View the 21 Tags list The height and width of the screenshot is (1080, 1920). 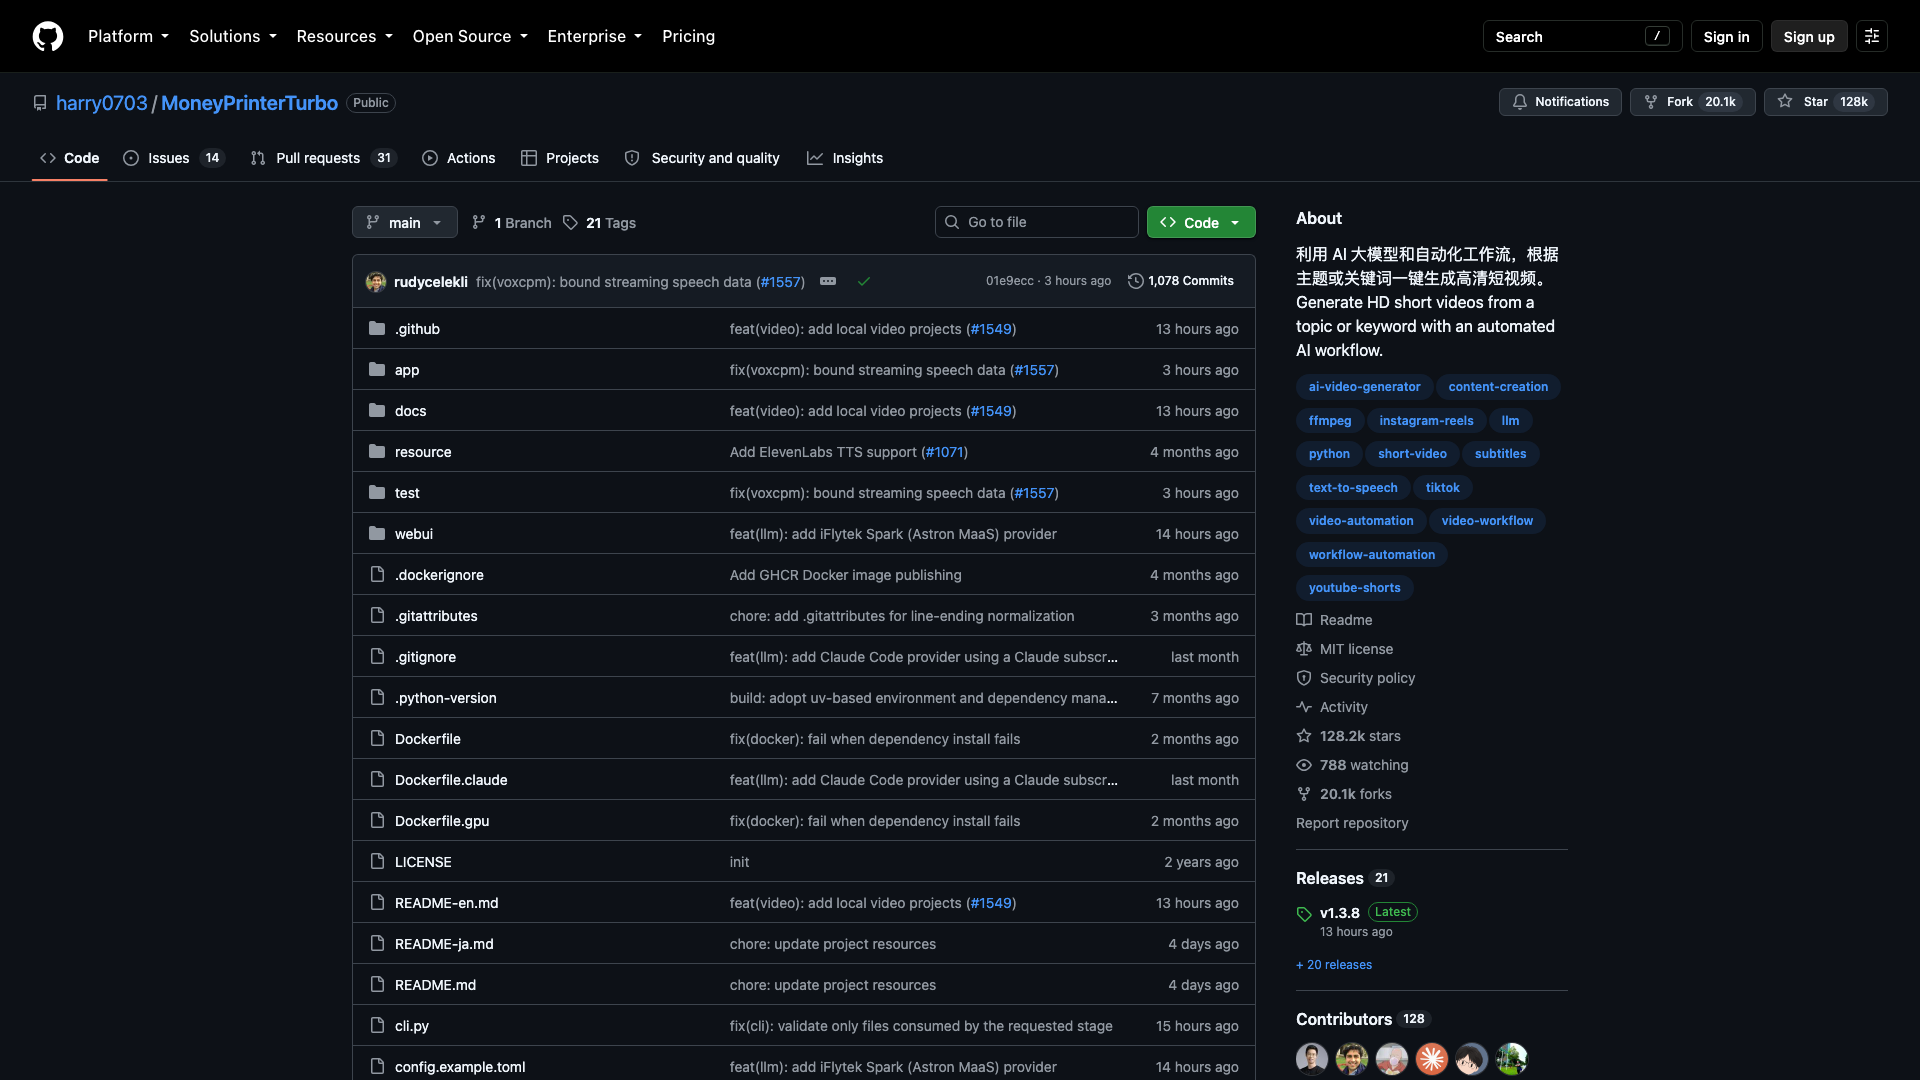coord(599,222)
